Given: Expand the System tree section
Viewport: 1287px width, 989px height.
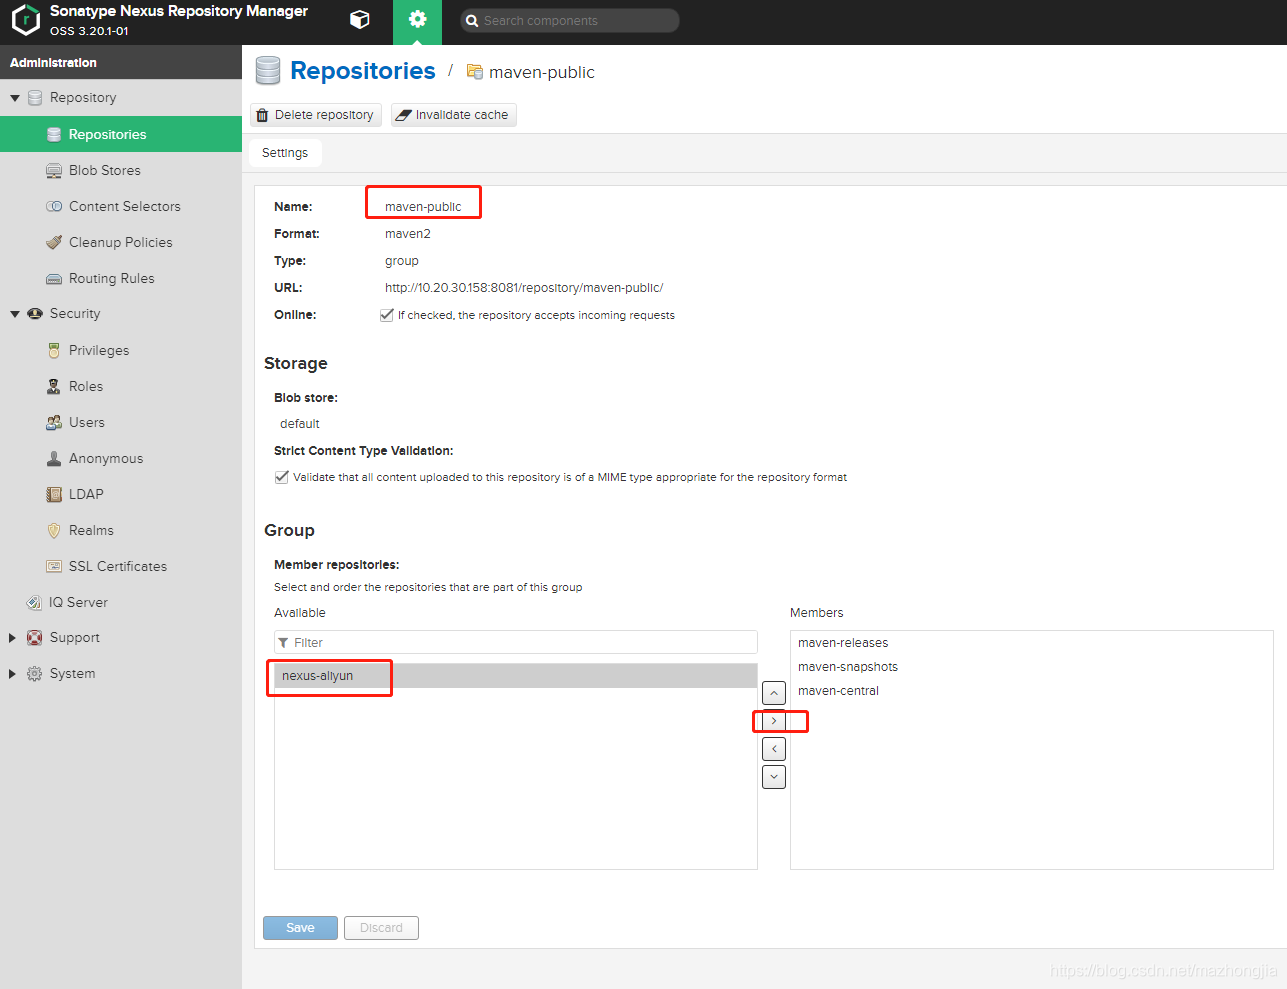Looking at the screenshot, I should coord(13,674).
